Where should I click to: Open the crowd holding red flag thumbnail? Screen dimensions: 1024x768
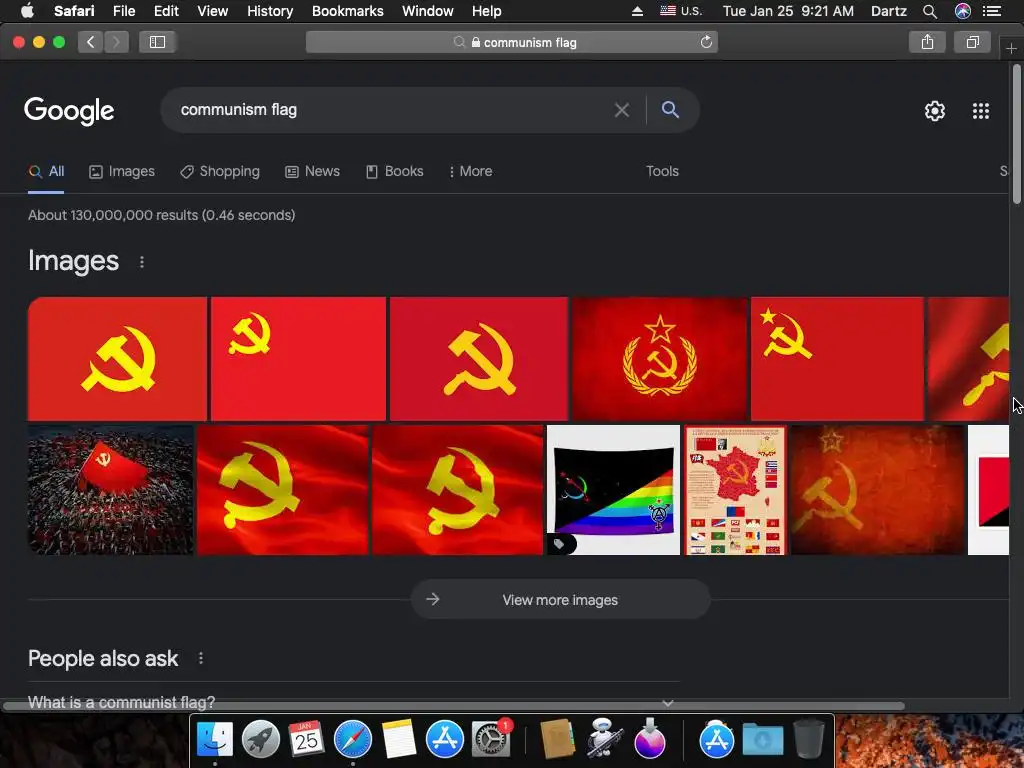(x=110, y=490)
